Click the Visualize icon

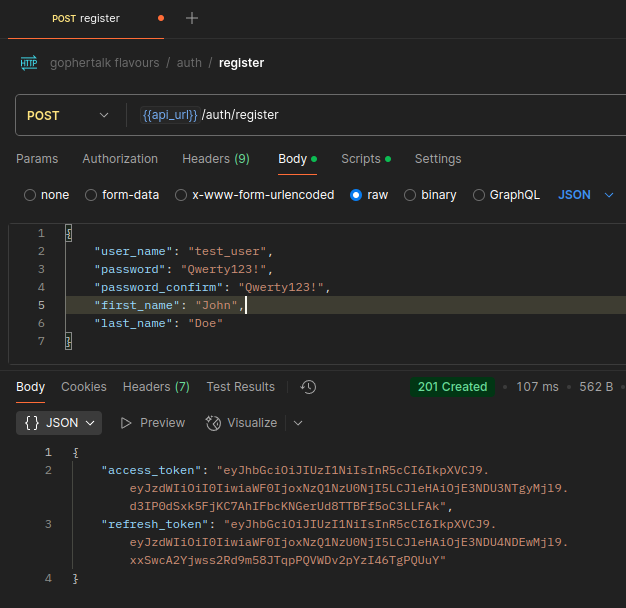click(213, 423)
